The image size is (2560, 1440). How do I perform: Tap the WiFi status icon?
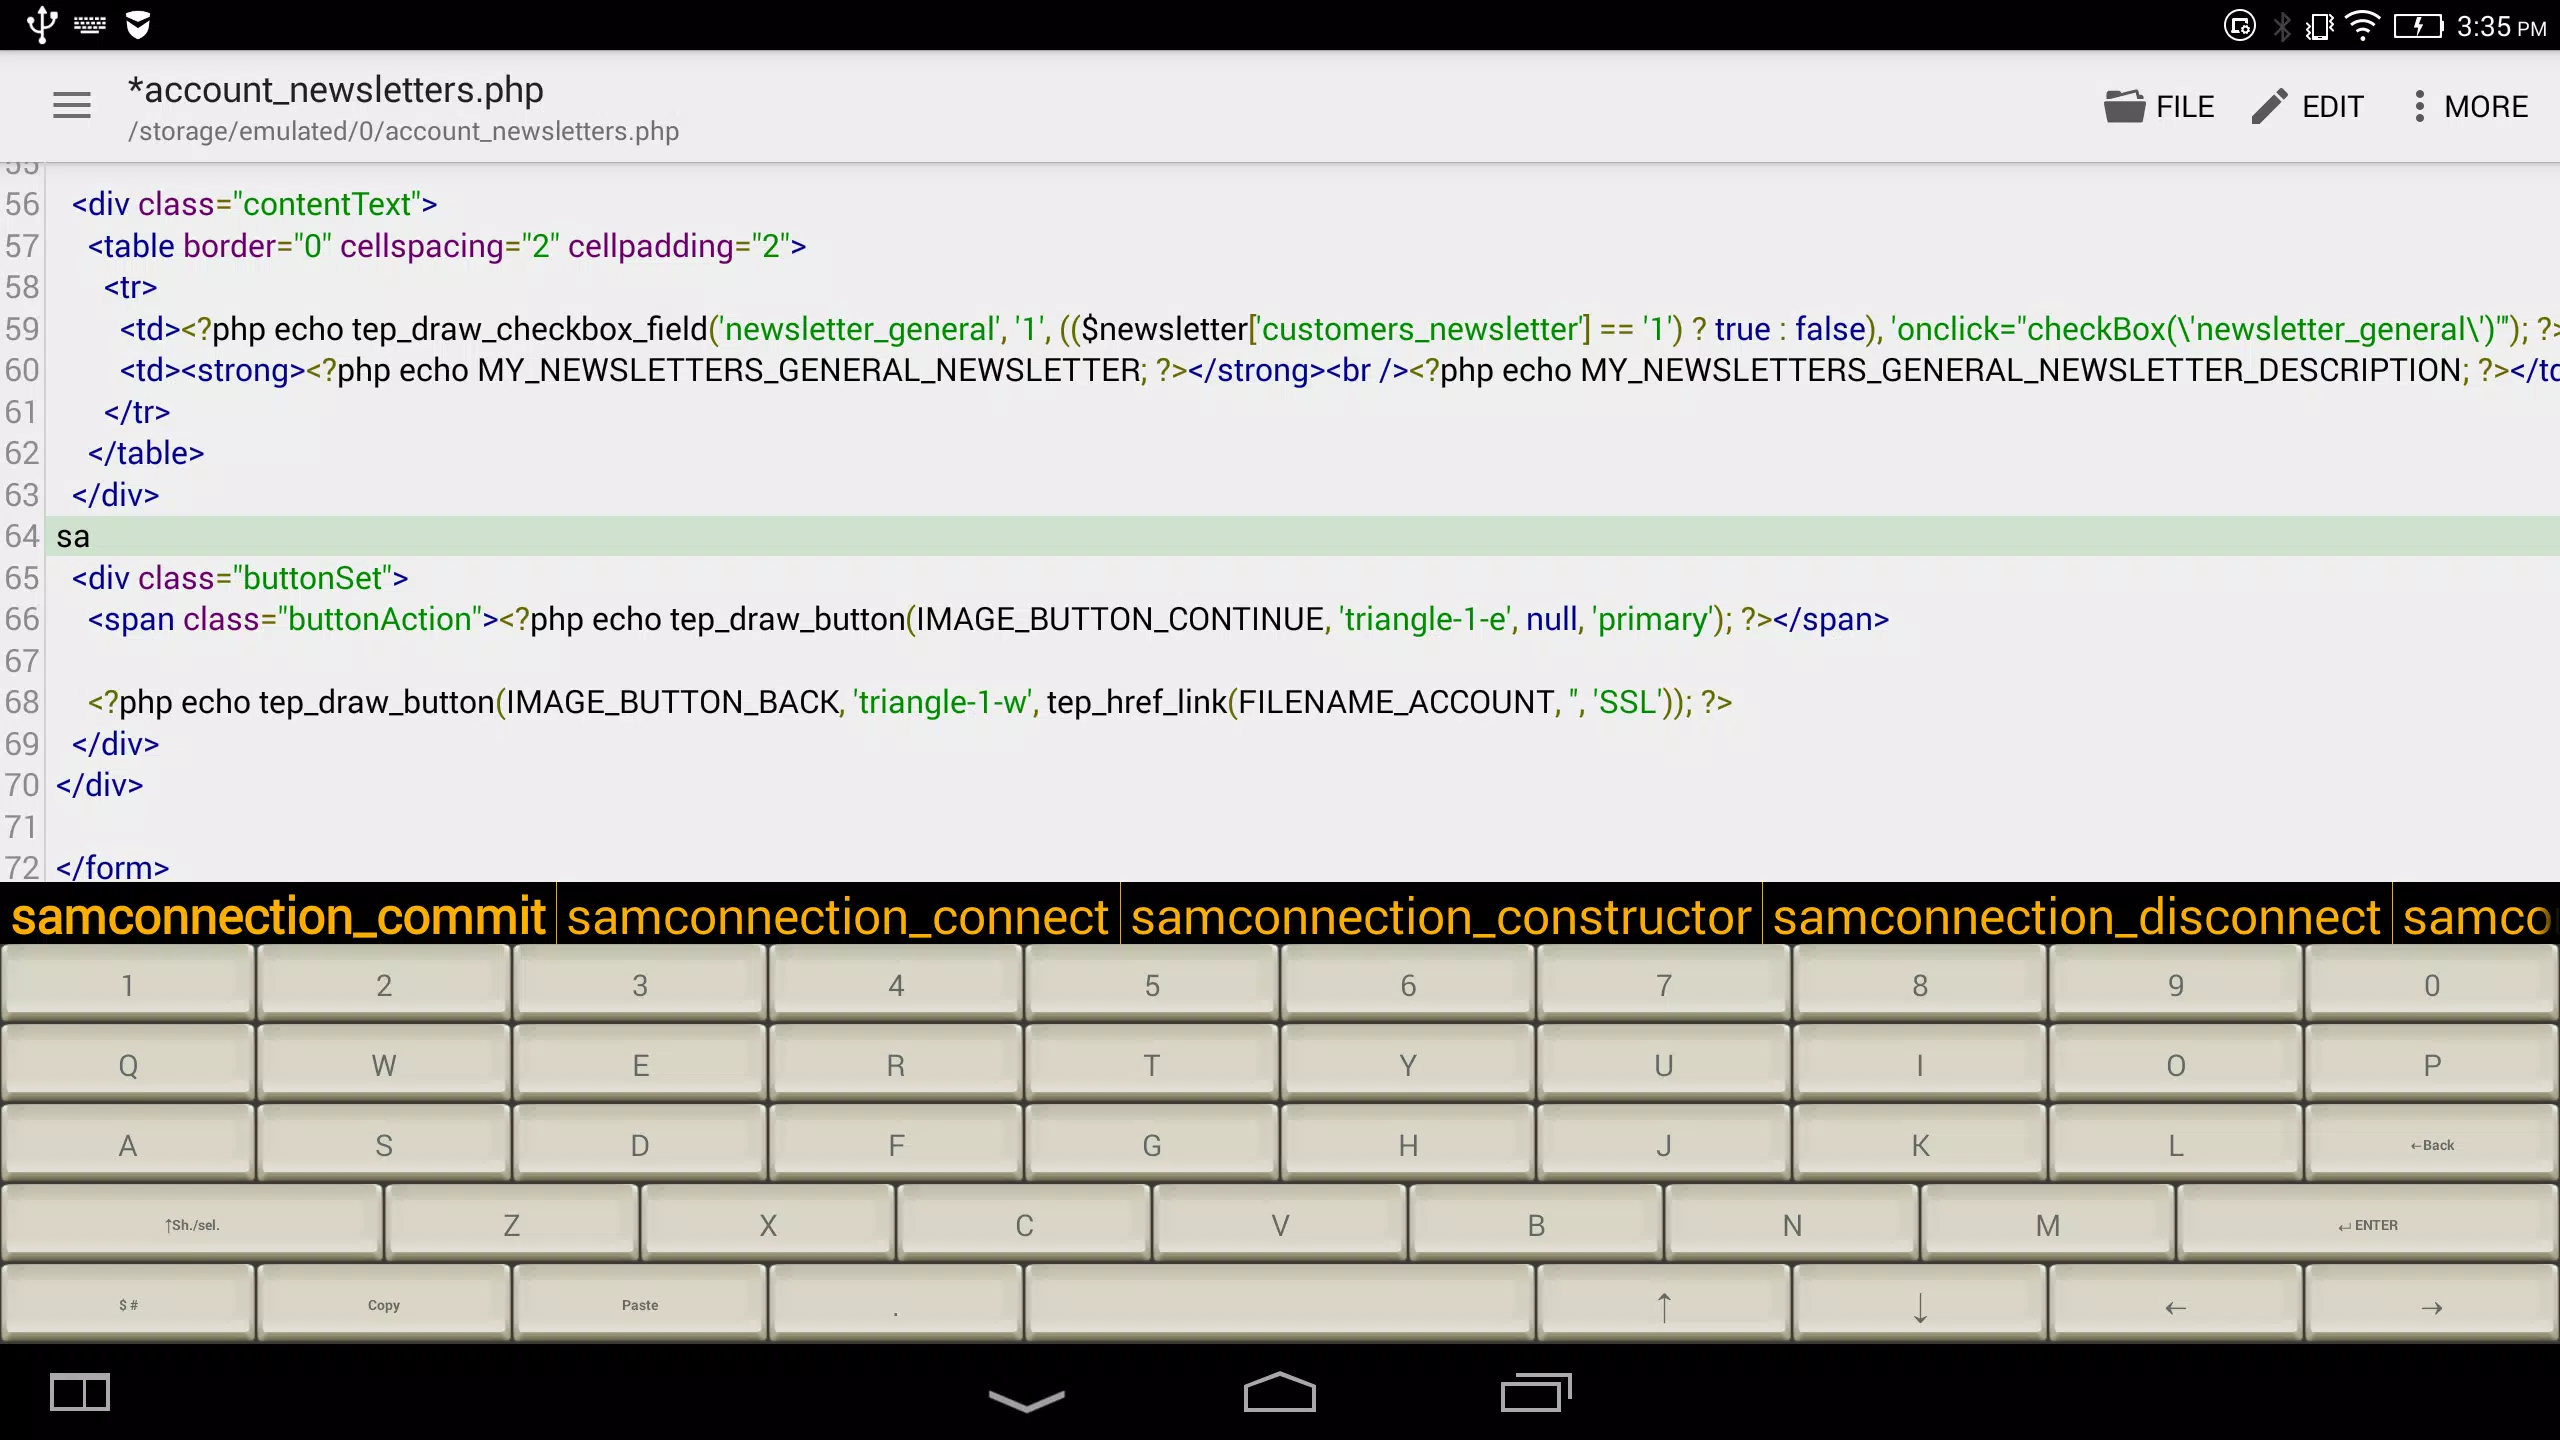[2362, 25]
